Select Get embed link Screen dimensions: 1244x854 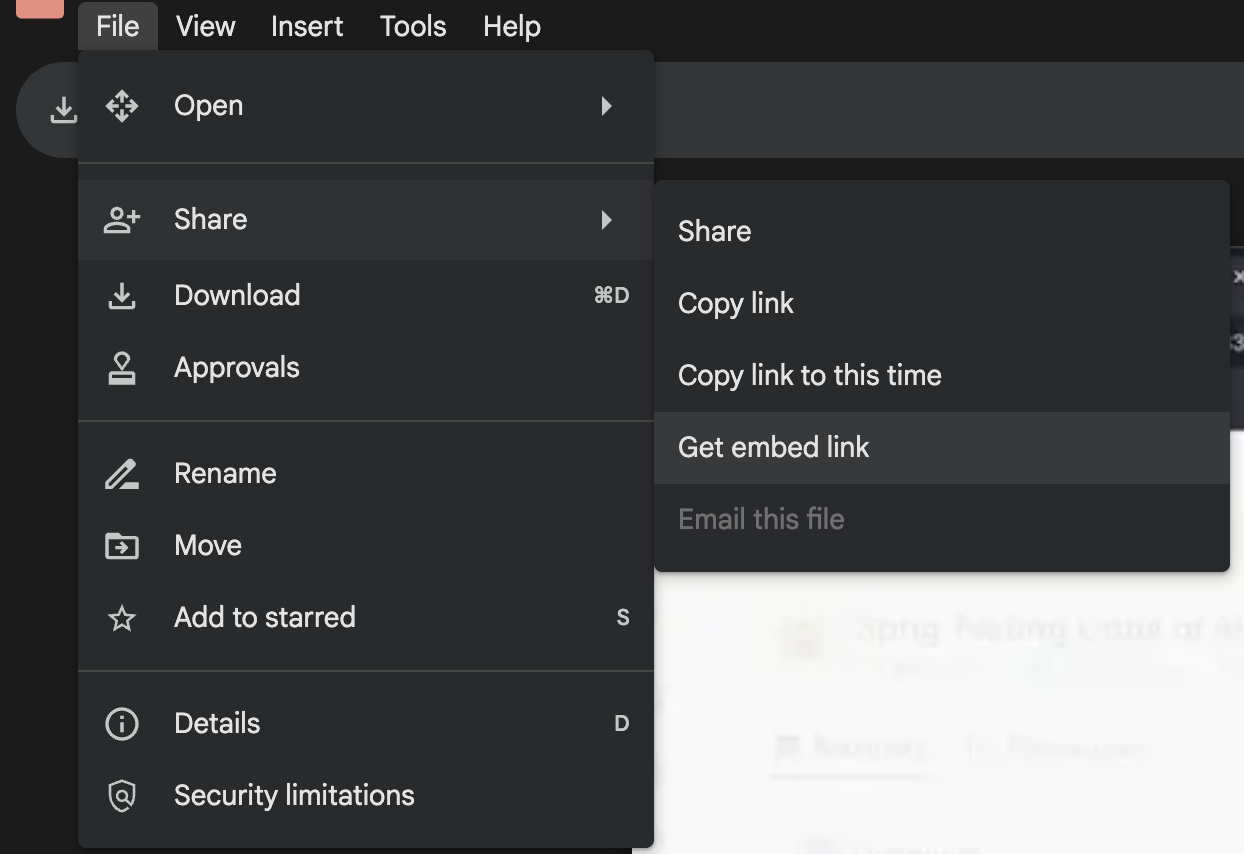942,448
